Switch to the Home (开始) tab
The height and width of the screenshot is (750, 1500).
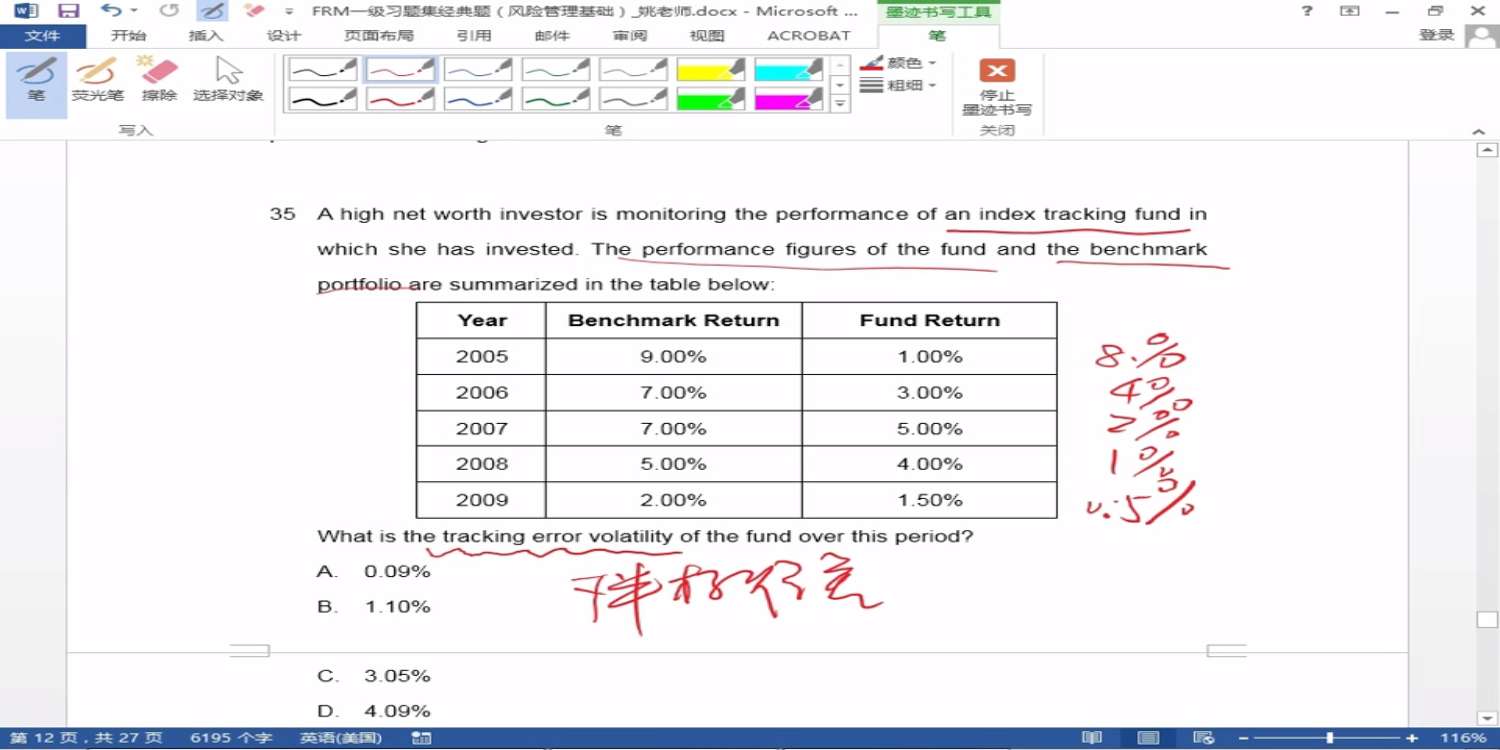pos(128,36)
